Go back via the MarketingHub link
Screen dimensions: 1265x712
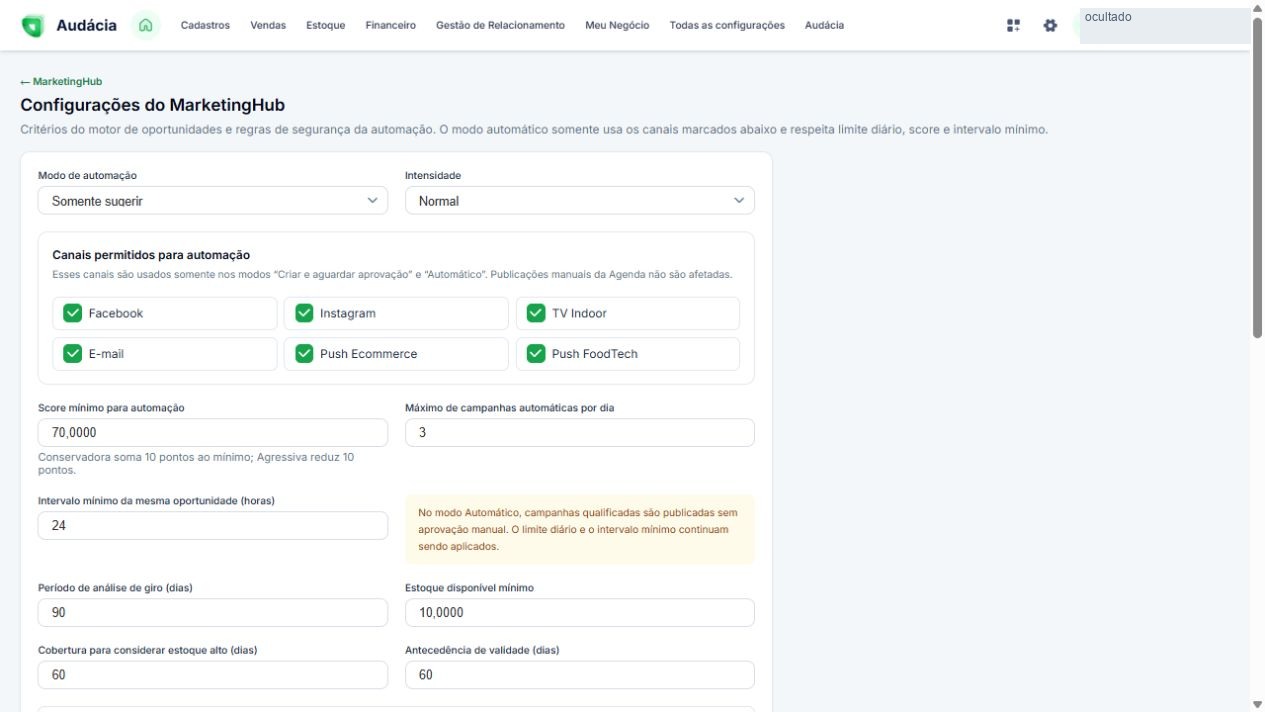61,81
